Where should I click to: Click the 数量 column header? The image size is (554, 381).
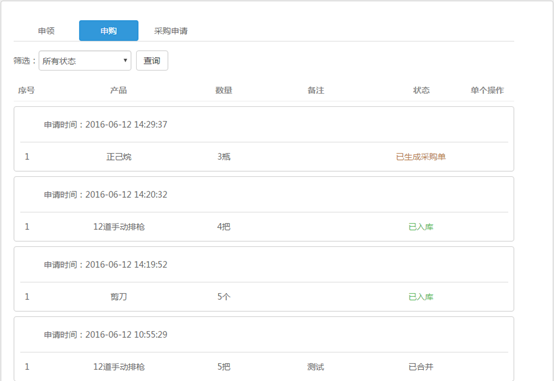pyautogui.click(x=224, y=90)
